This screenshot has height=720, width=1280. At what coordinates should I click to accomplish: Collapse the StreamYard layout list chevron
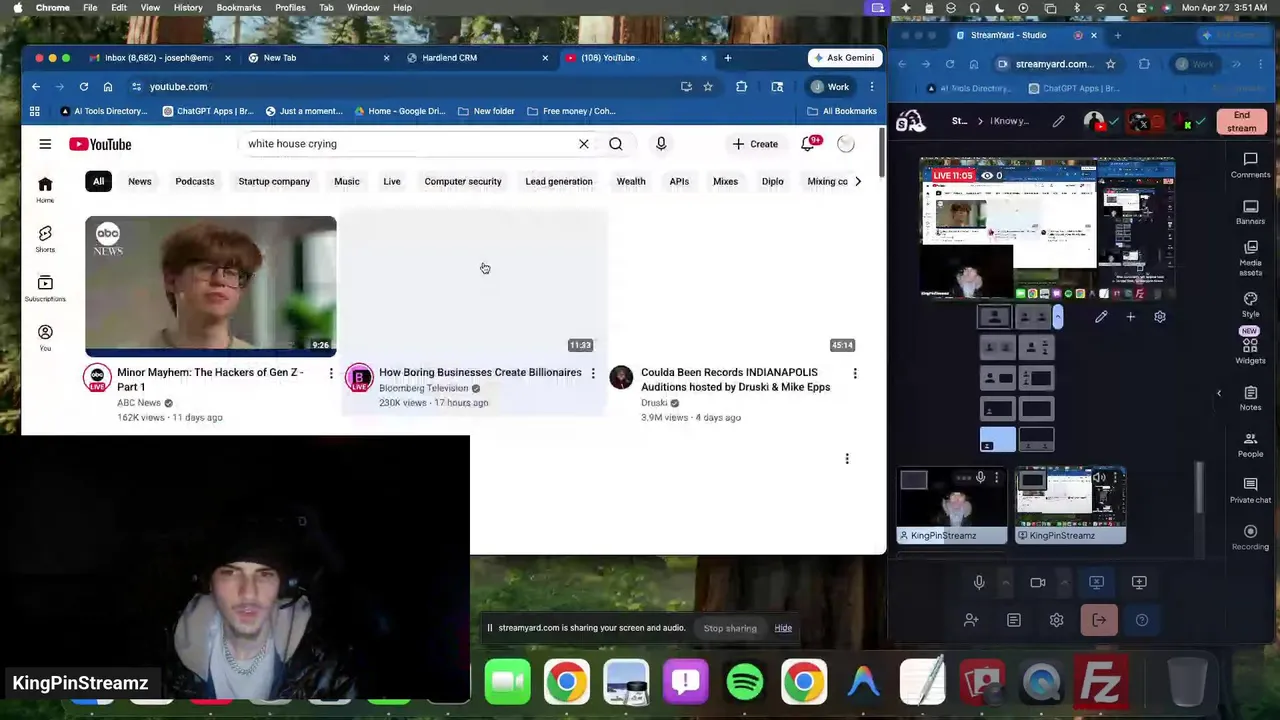[1058, 317]
